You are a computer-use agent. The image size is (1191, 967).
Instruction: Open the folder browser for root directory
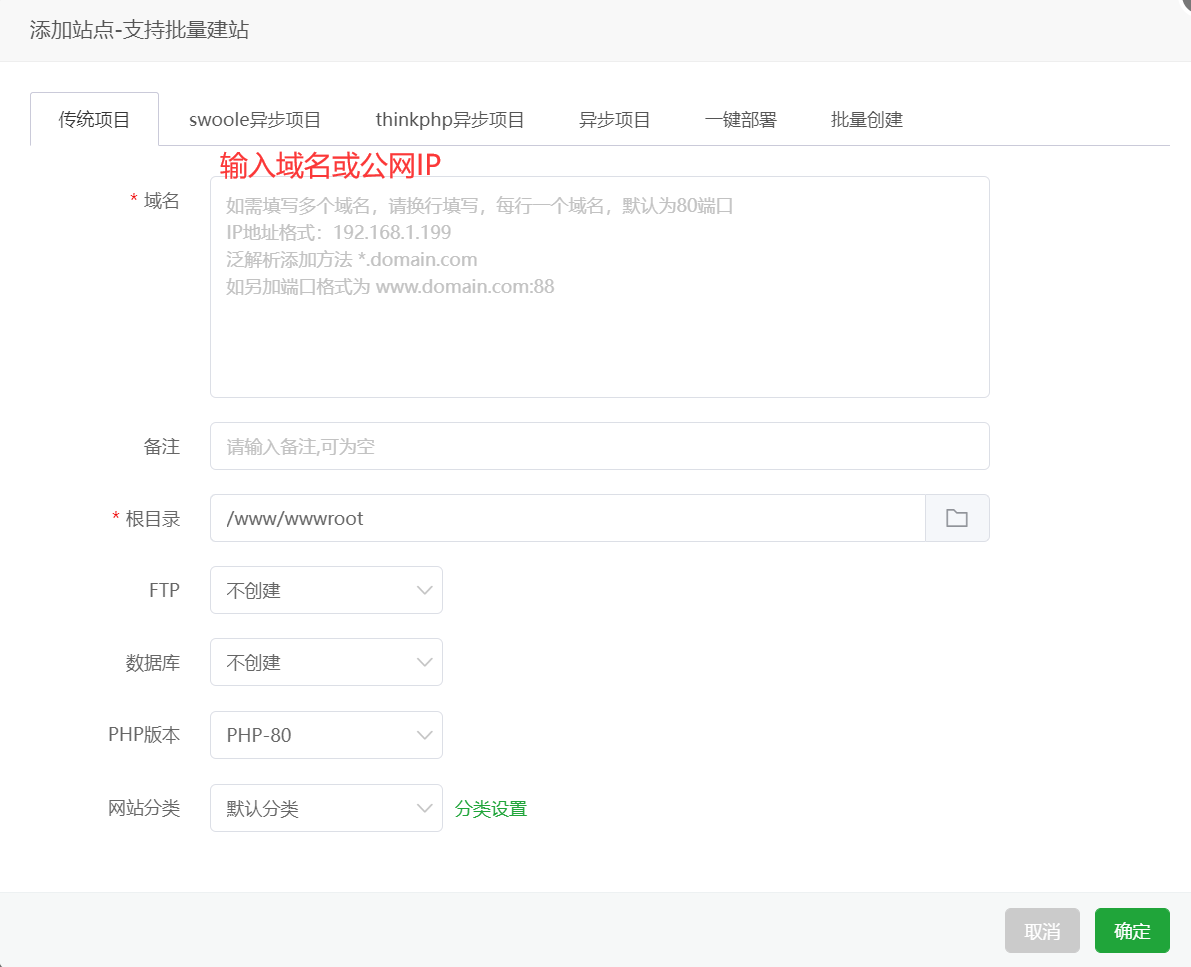[957, 518]
